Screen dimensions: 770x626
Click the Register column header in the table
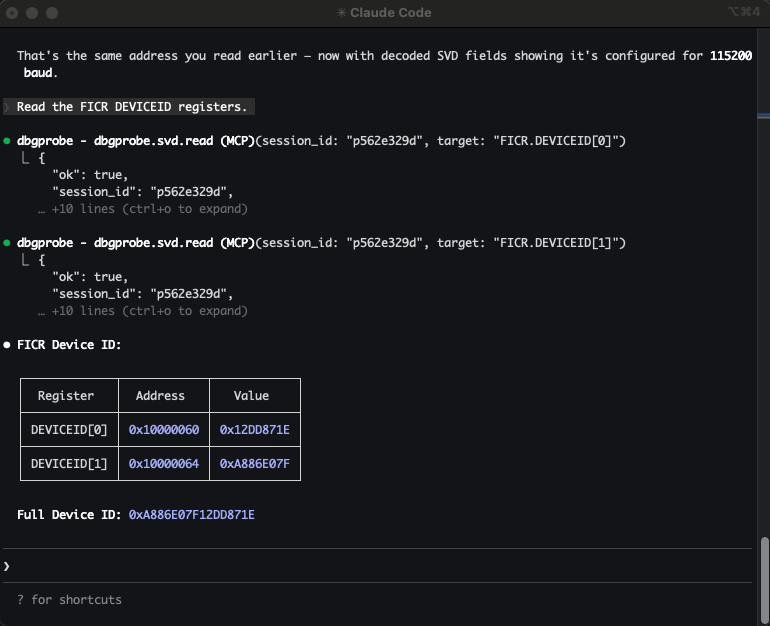(66, 396)
